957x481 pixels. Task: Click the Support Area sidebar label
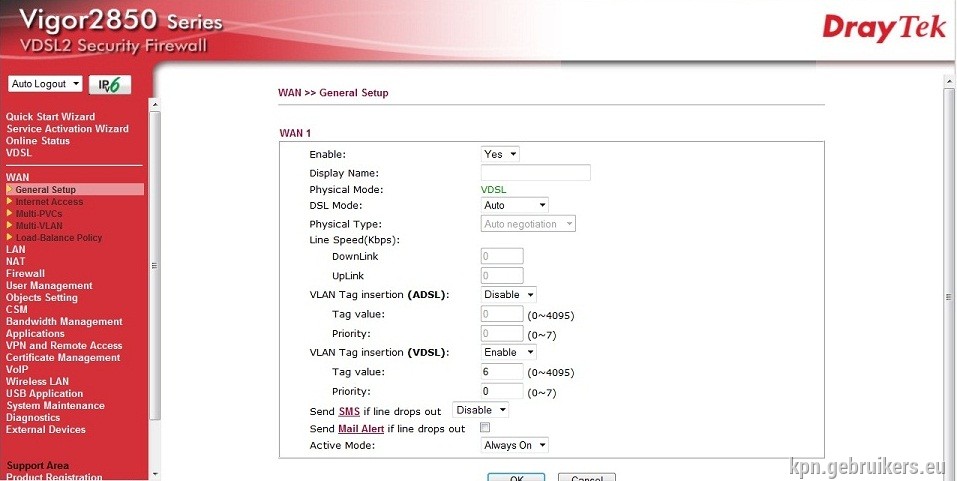point(37,466)
